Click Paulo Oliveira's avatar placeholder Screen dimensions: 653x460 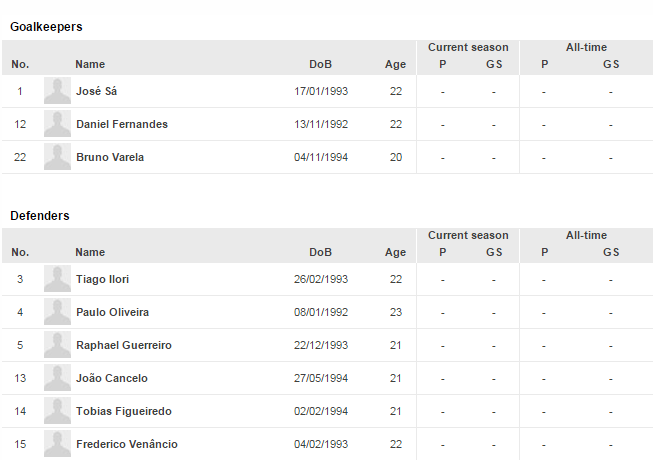[x=57, y=312]
